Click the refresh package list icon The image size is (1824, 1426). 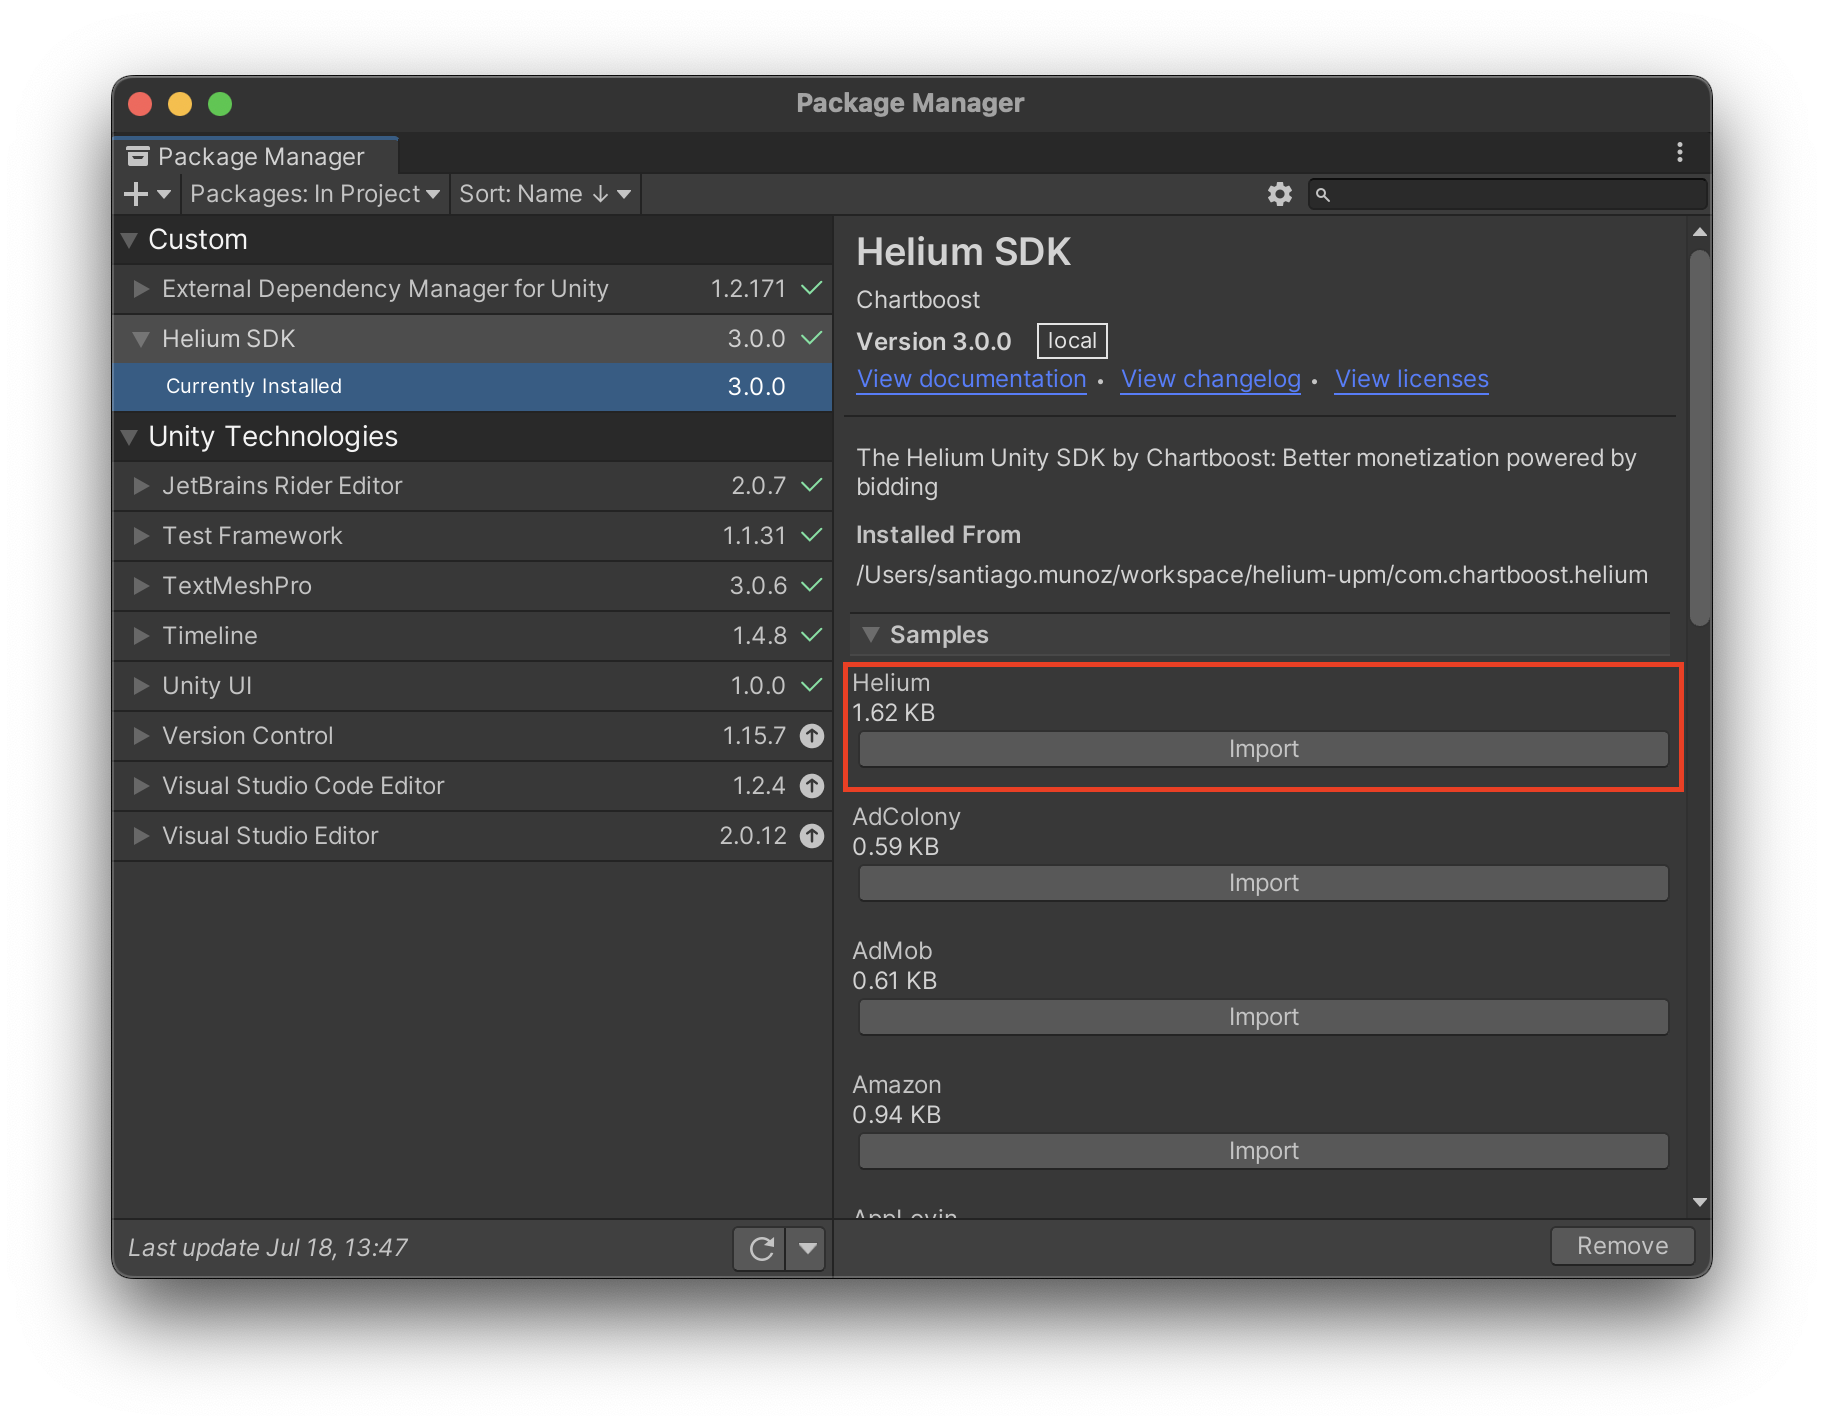click(x=761, y=1248)
